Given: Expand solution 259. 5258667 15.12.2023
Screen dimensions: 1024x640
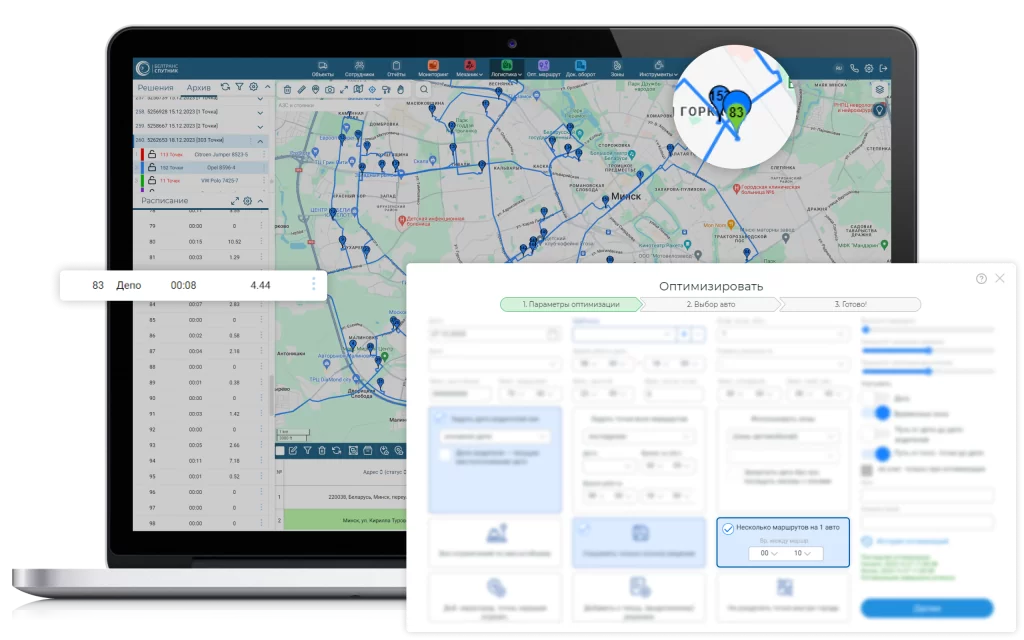Looking at the screenshot, I should click(260, 127).
